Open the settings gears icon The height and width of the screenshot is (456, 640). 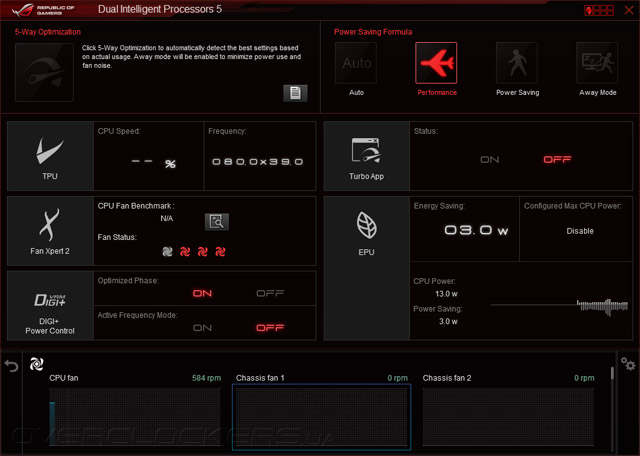[628, 363]
